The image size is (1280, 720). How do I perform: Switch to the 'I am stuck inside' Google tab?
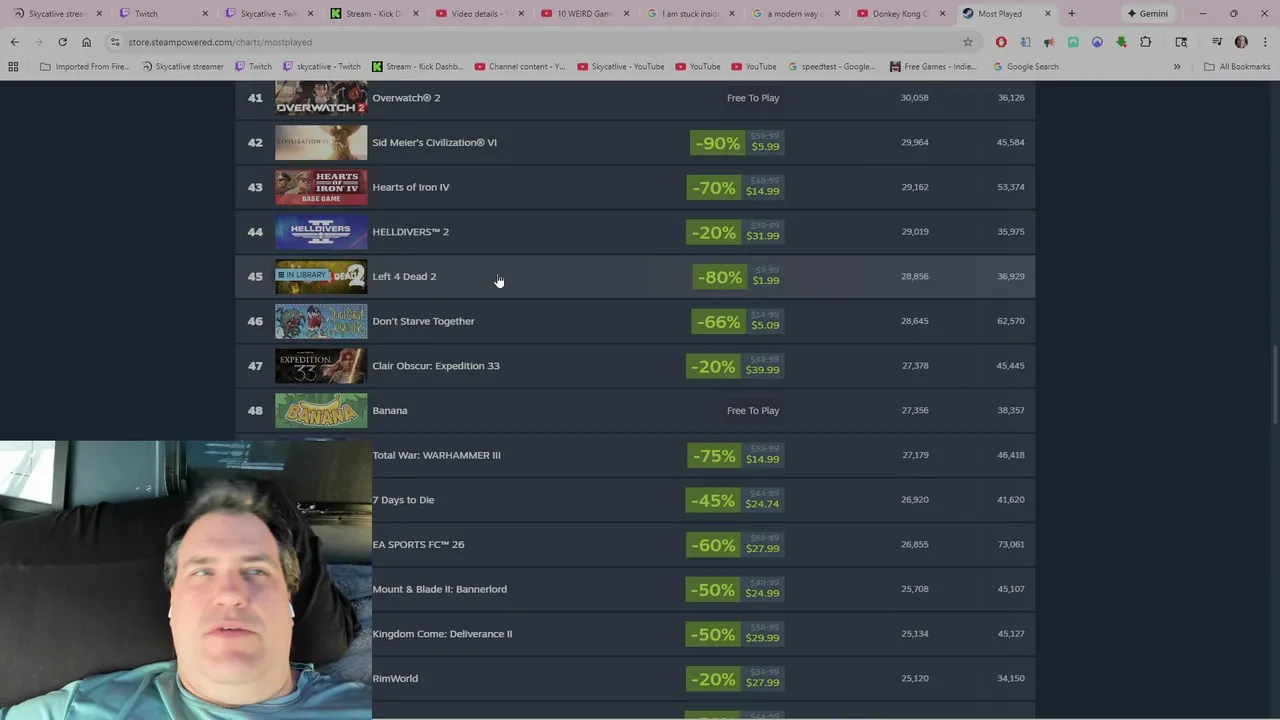pyautogui.click(x=690, y=14)
